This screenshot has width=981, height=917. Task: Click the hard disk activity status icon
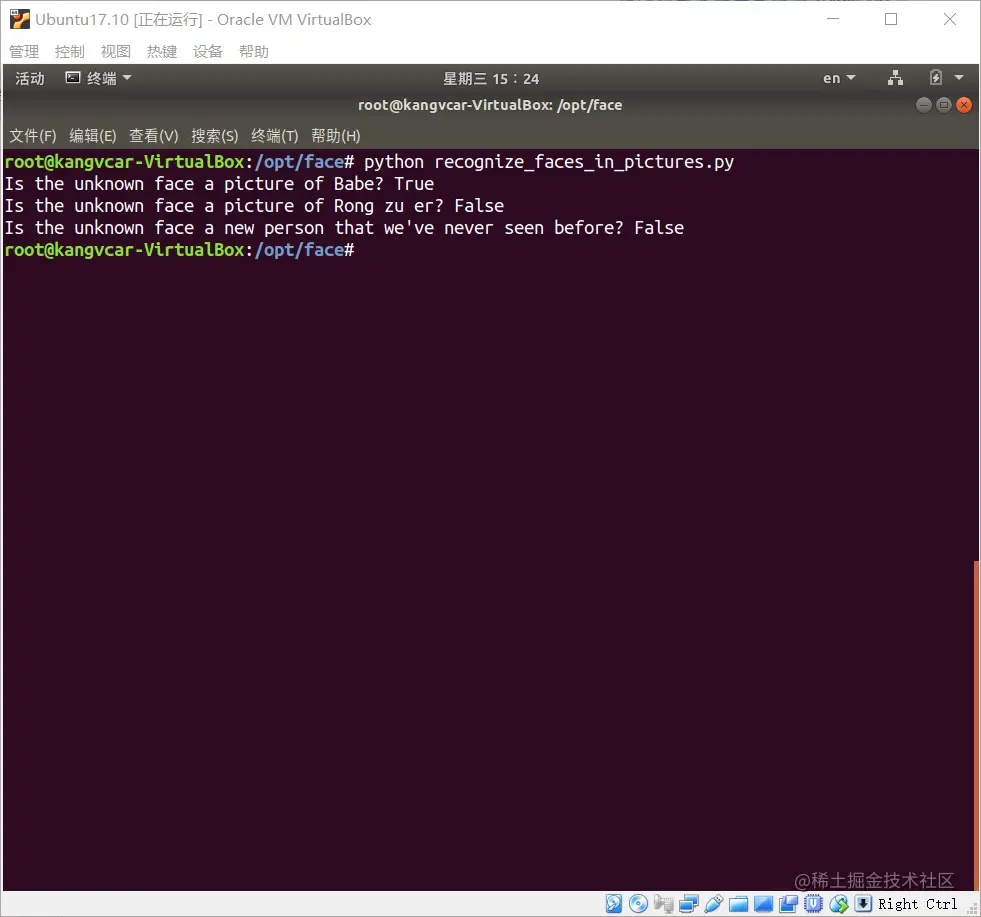click(x=614, y=903)
